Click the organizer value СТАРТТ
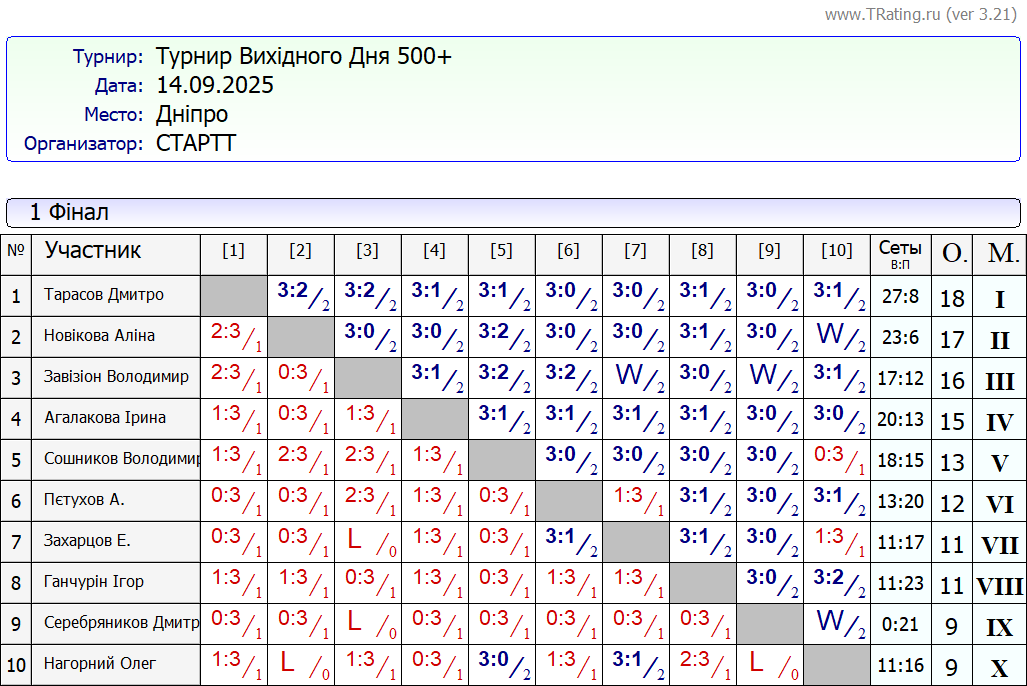Screen dimensions: 1027x686 [196, 143]
